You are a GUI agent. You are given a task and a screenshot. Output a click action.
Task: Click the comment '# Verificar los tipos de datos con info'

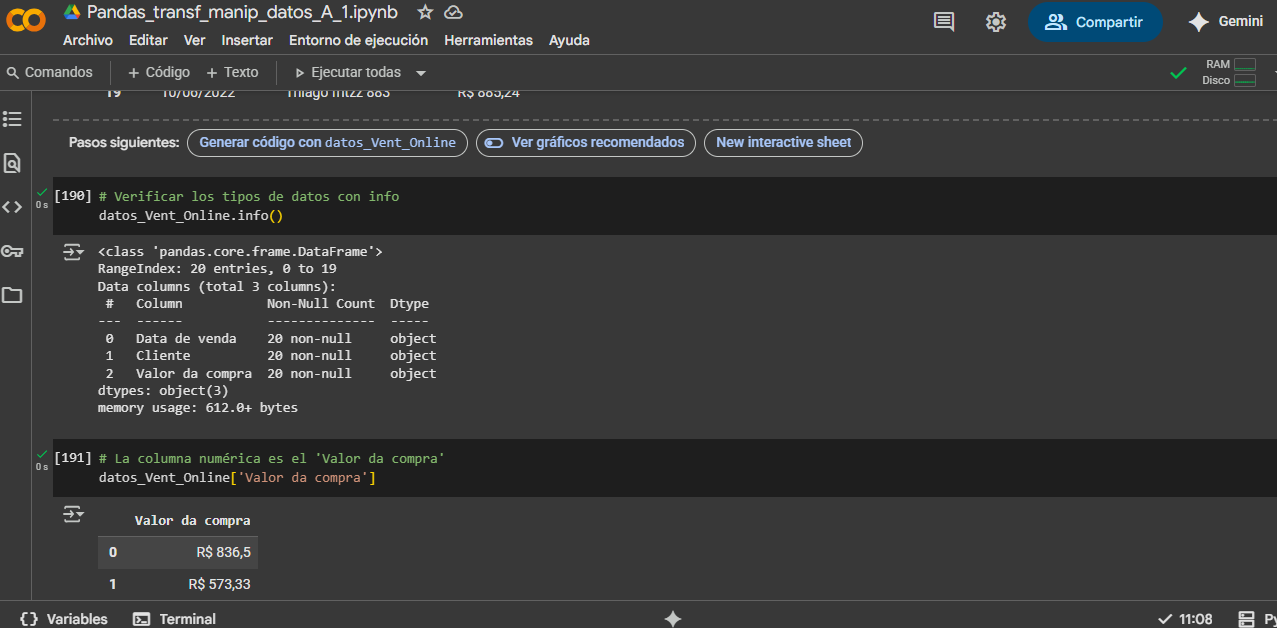tap(249, 196)
